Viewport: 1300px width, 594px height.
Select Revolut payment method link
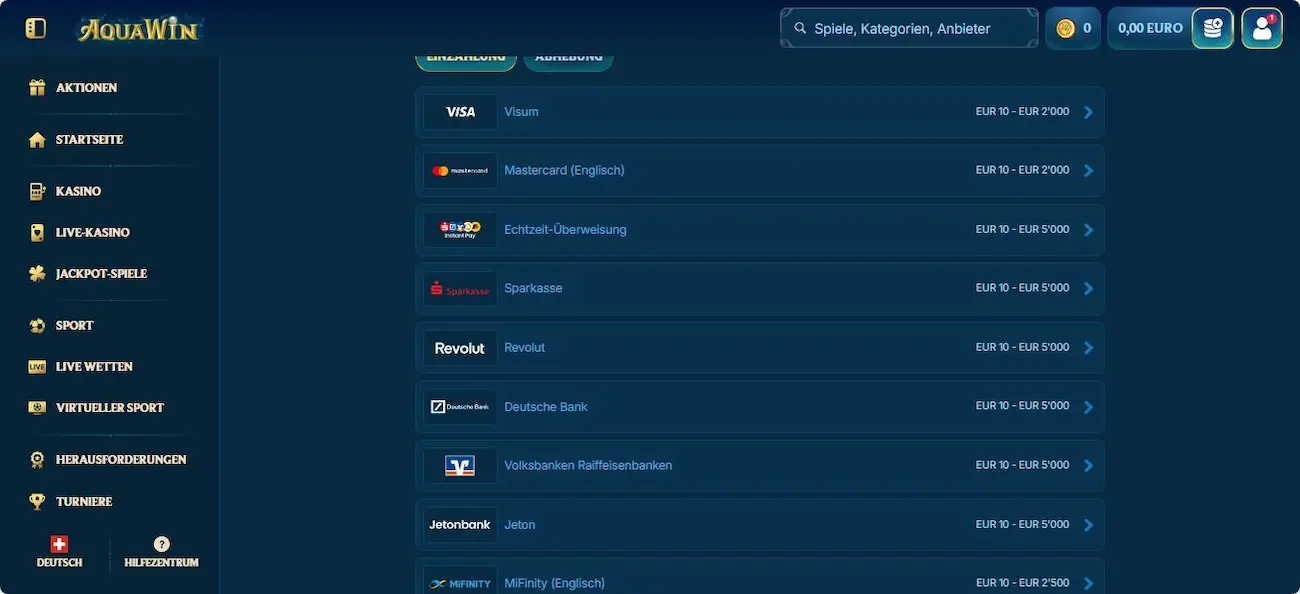pyautogui.click(x=525, y=348)
